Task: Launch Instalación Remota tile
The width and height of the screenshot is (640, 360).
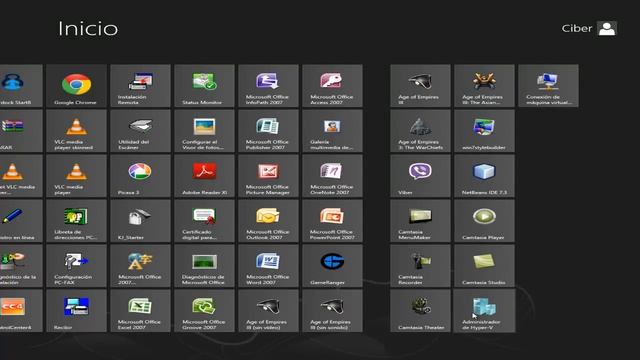Action: pos(140,86)
